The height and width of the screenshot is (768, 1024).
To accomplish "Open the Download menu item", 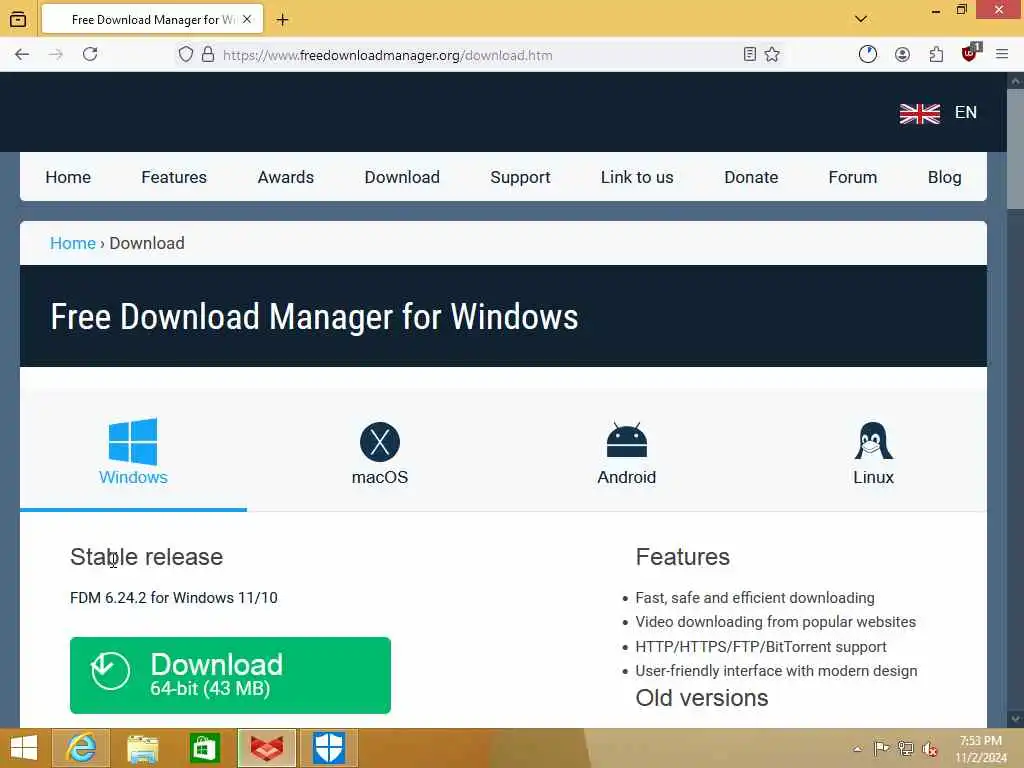I will pos(402,177).
